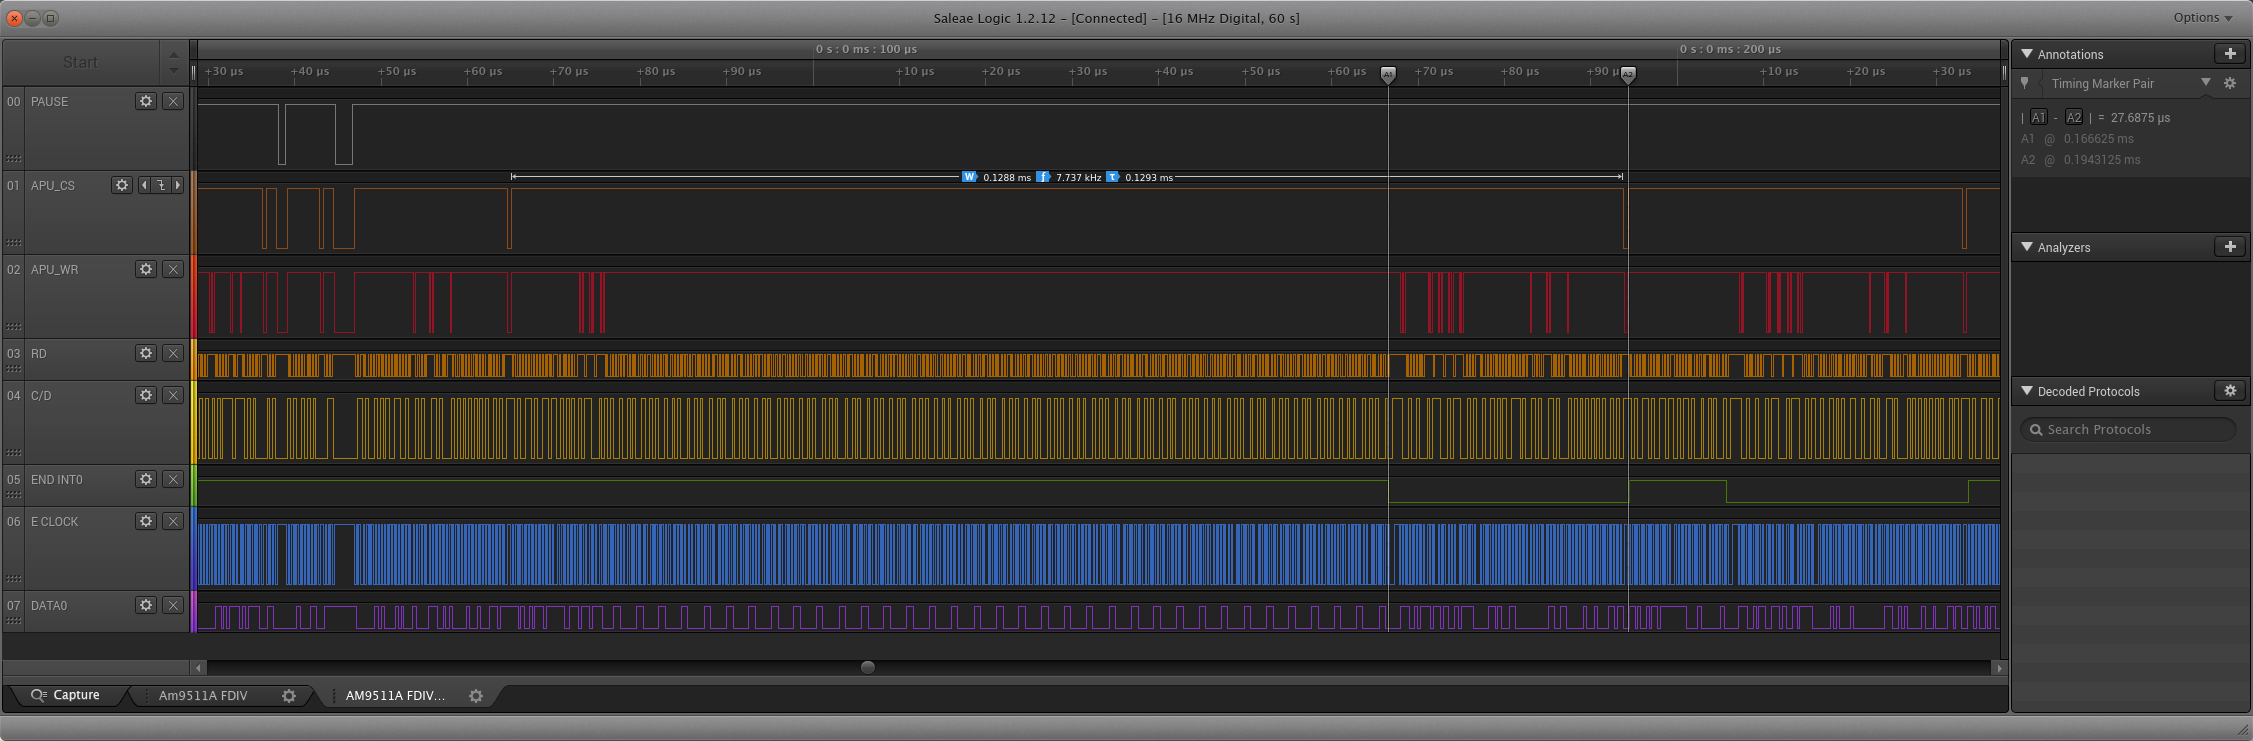Clear the trigger X on APU_WR channel

coord(173,269)
